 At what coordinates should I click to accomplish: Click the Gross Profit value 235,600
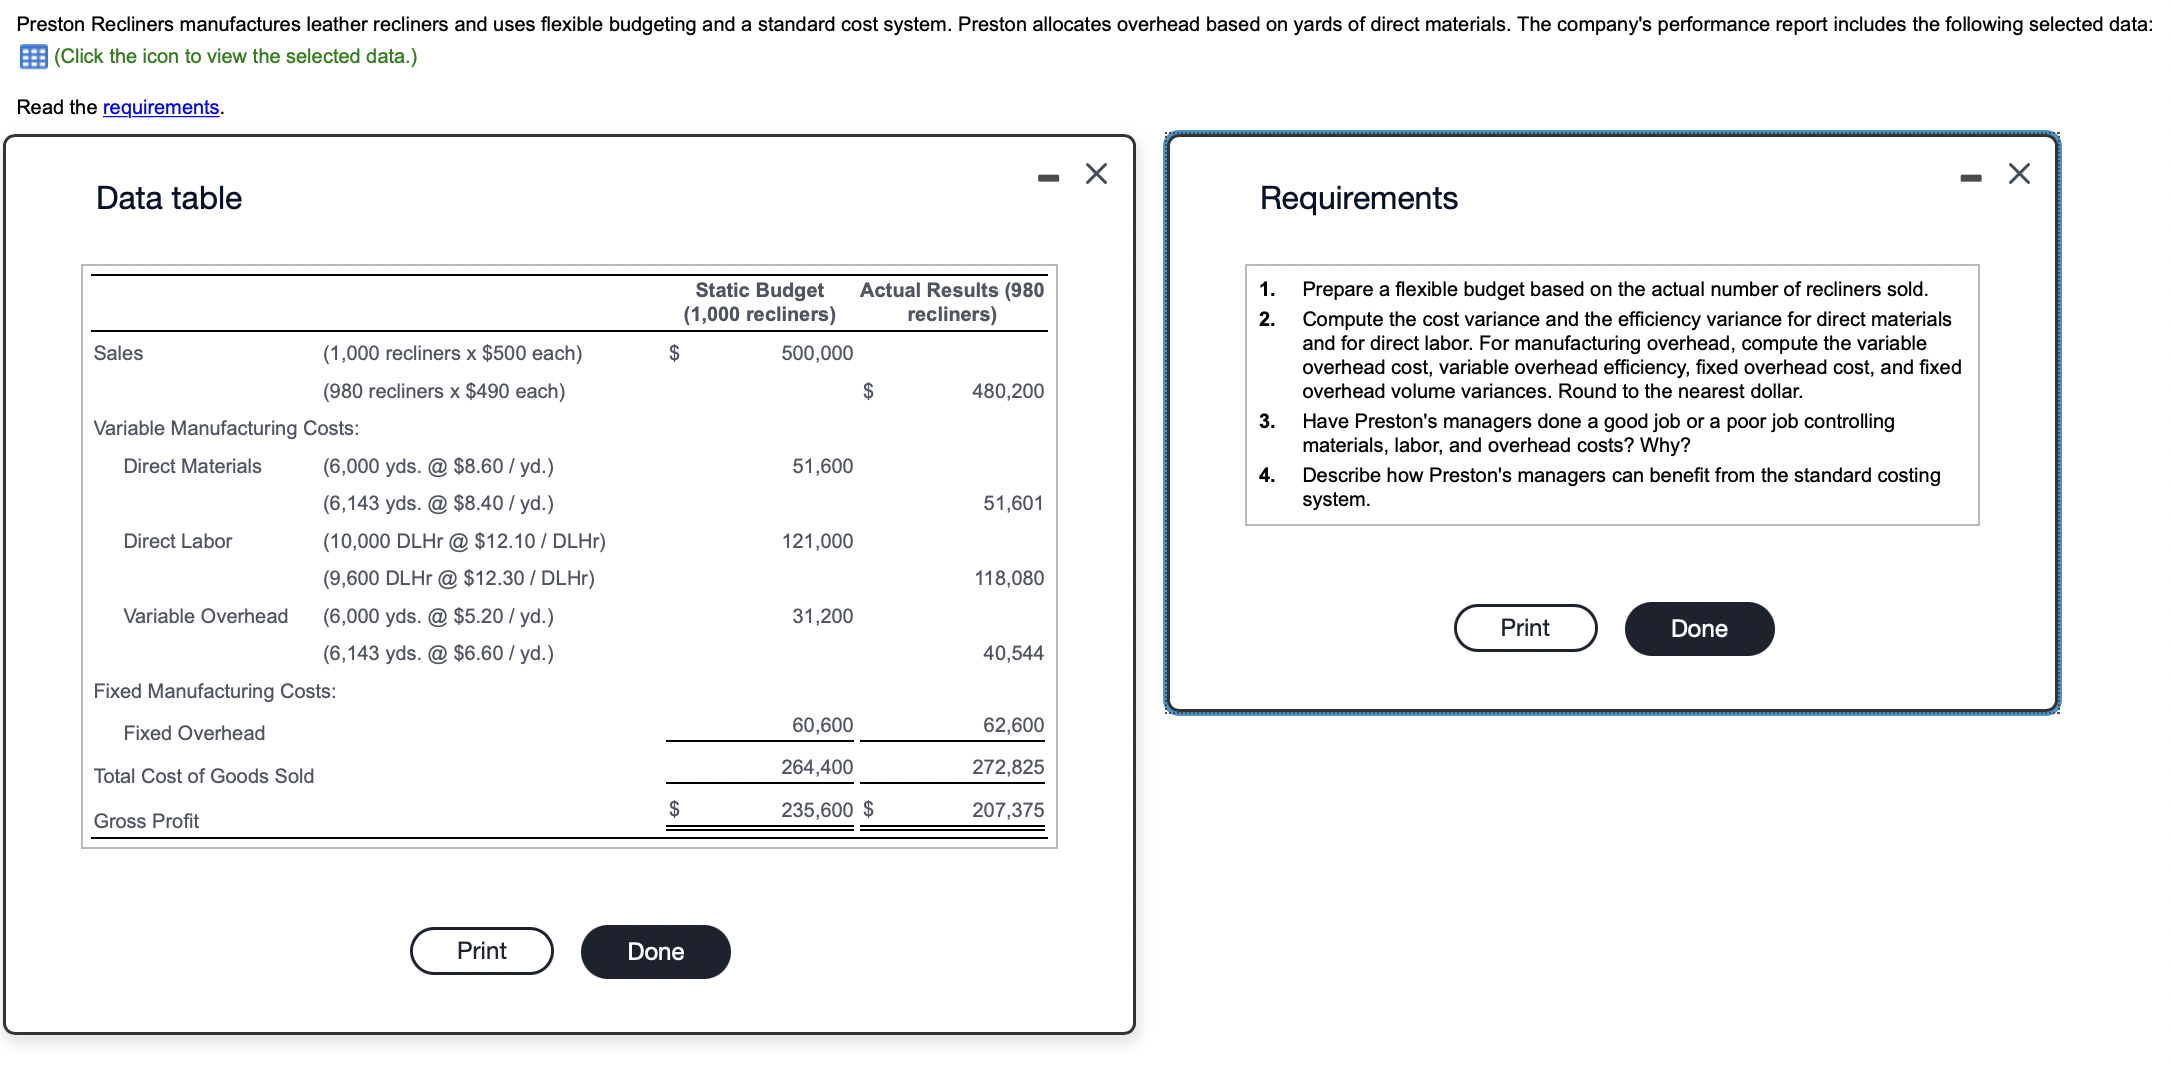point(816,810)
